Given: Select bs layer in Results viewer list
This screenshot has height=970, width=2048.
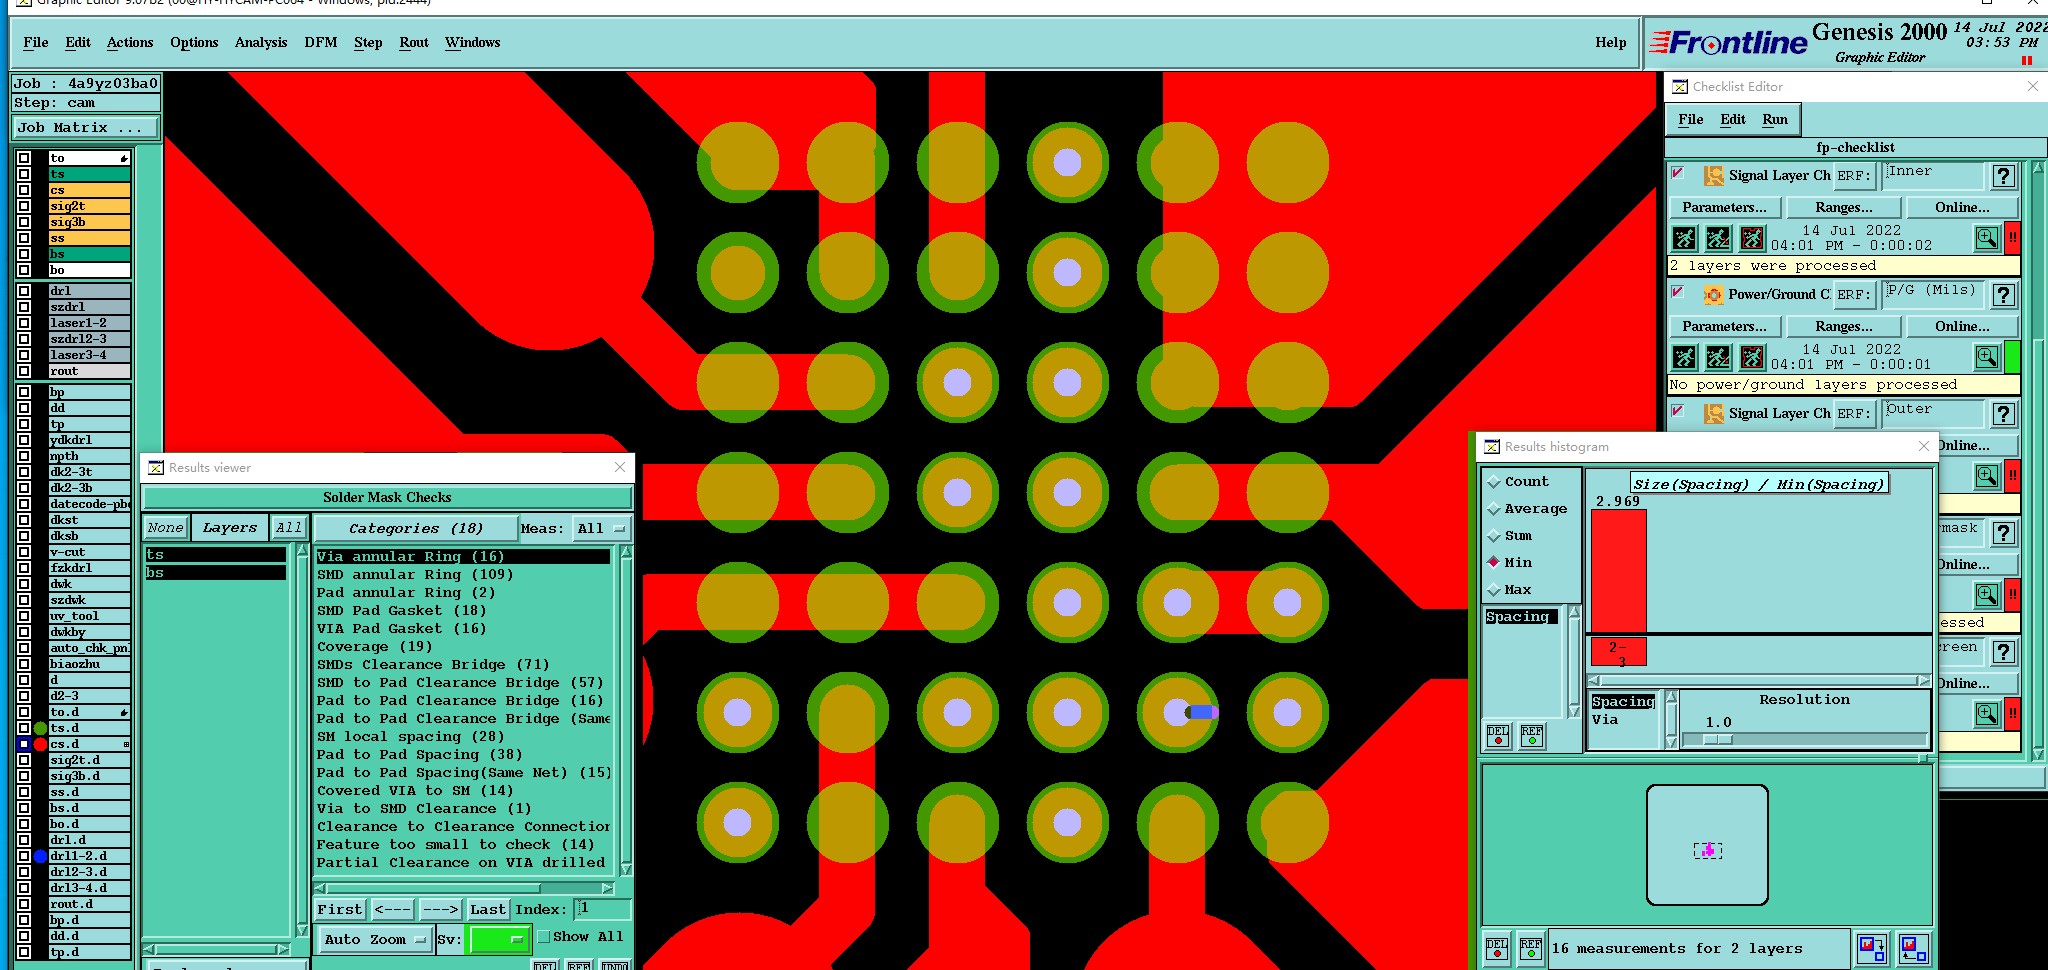Looking at the screenshot, I should [x=215, y=573].
